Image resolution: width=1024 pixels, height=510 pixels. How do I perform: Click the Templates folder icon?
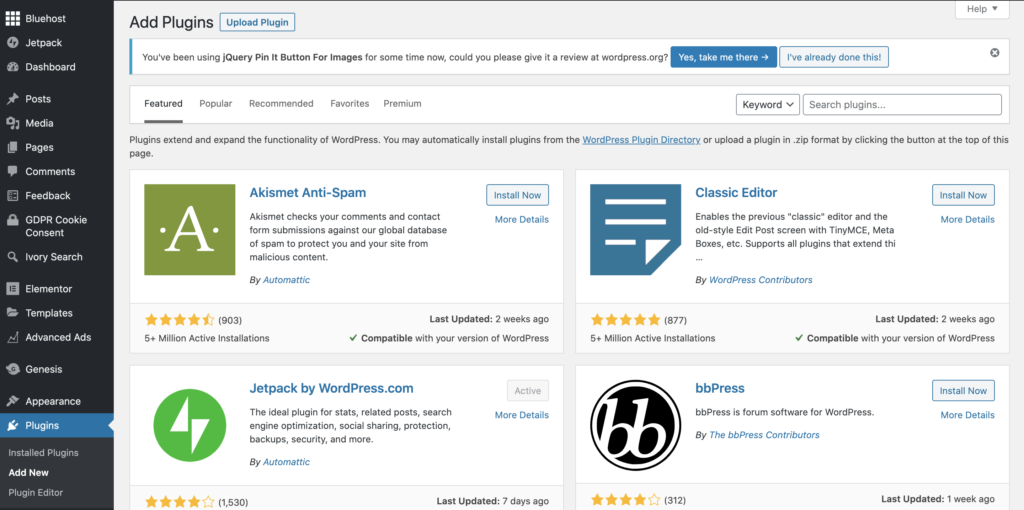point(12,313)
